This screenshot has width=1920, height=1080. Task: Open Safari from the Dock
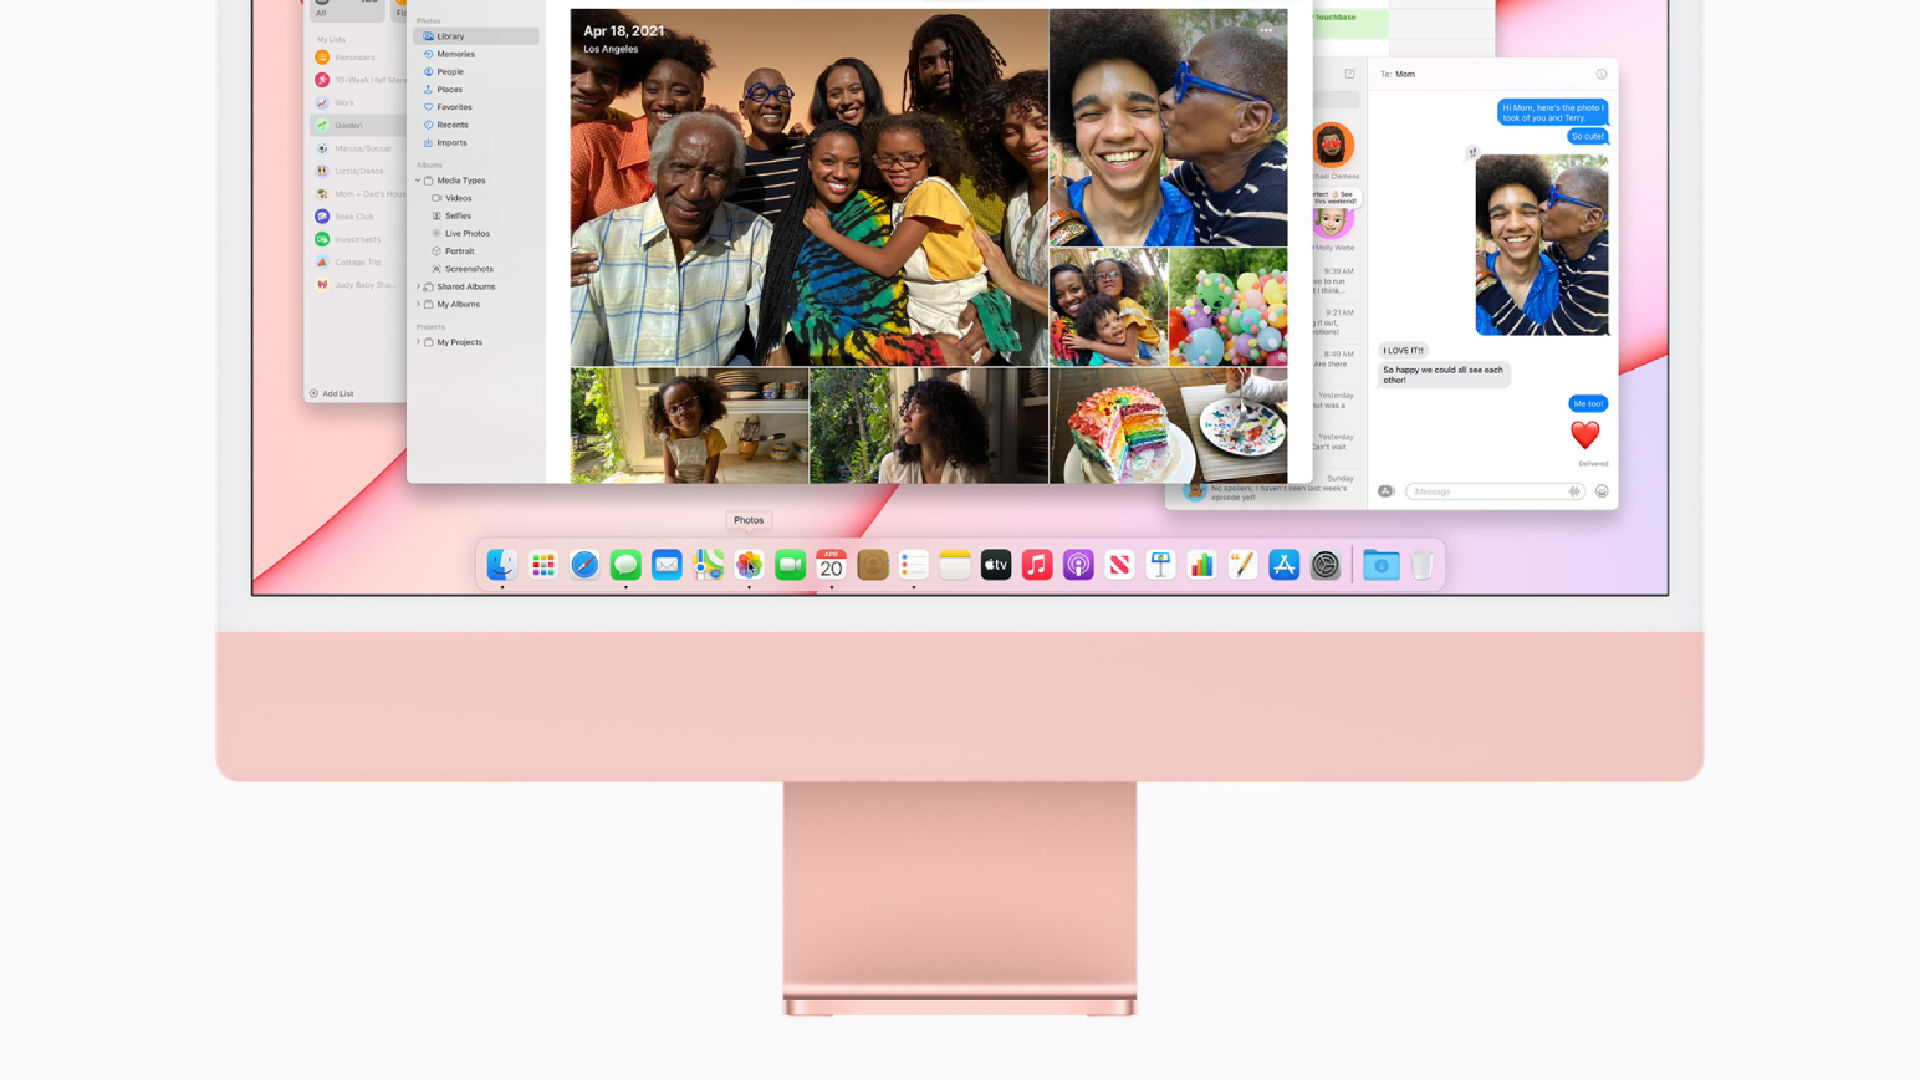pos(585,565)
